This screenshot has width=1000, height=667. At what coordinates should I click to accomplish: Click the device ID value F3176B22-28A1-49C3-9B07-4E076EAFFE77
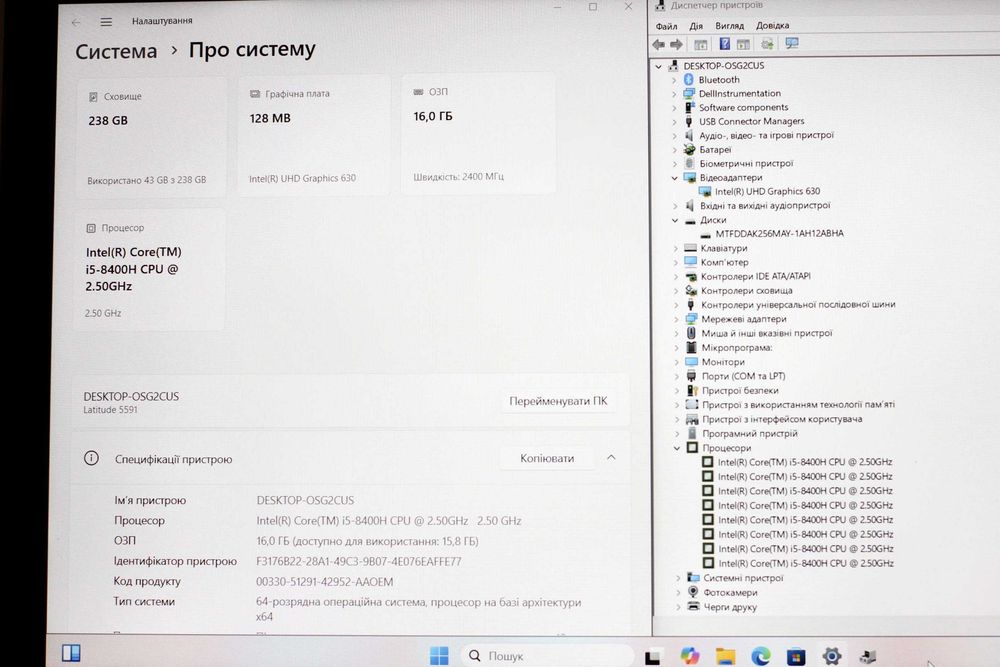(x=358, y=562)
